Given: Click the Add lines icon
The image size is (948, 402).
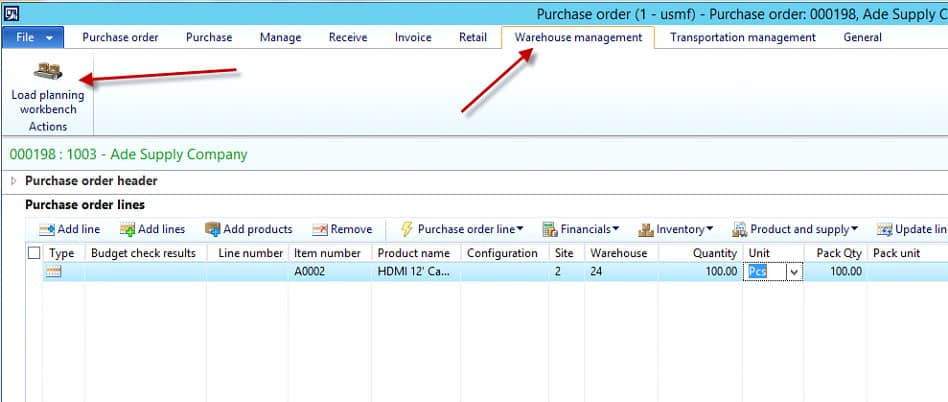Looking at the screenshot, I should tap(128, 230).
